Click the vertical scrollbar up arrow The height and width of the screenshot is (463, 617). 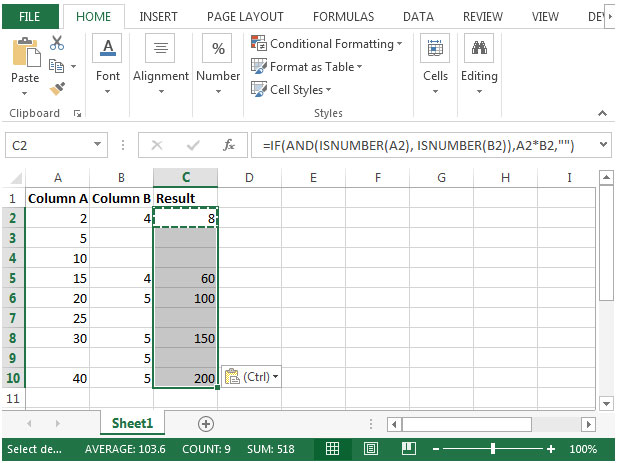(x=606, y=177)
